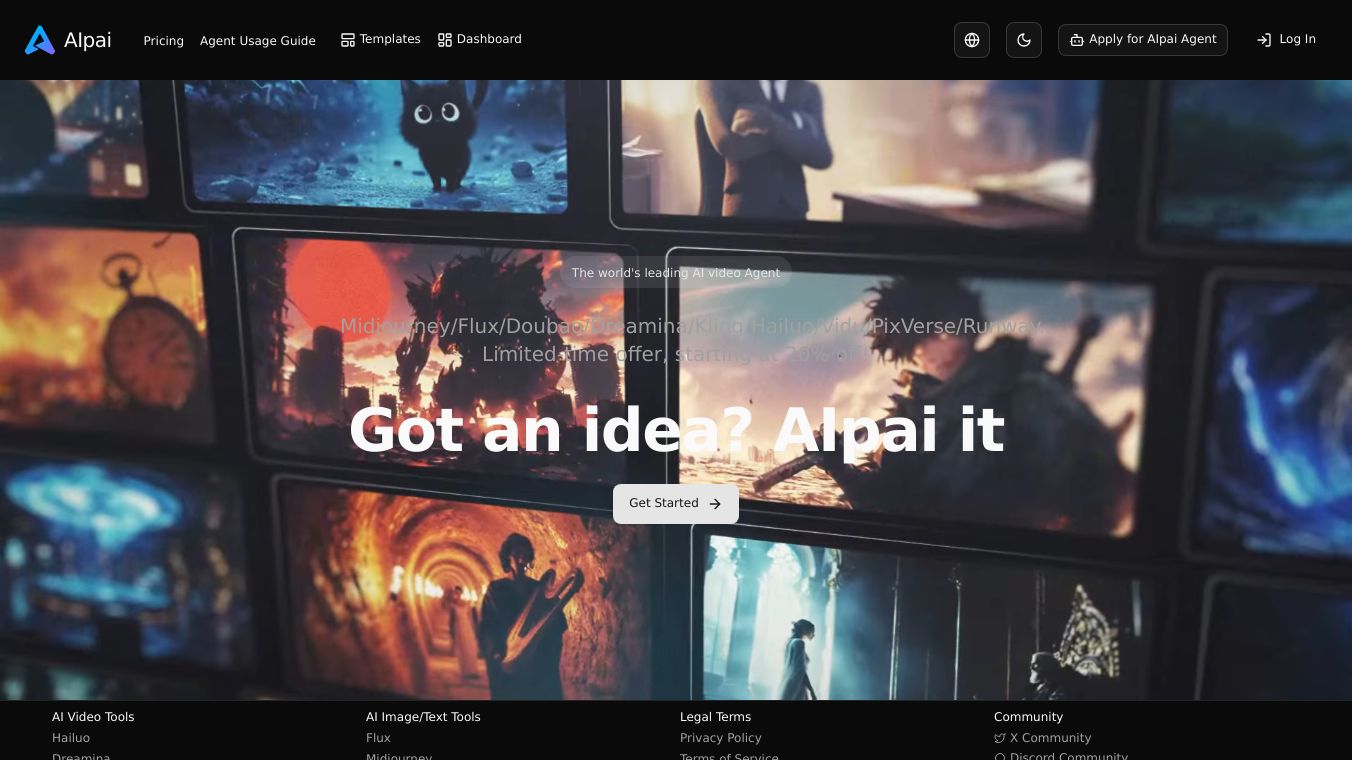Open the Pricing page
Screen dimensions: 1352x760
(164, 41)
